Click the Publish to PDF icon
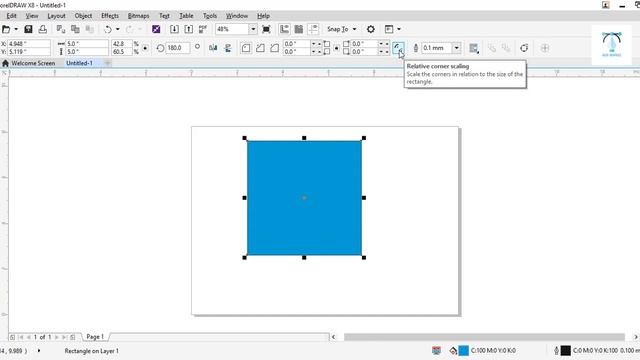The width and height of the screenshot is (640, 360). click(x=203, y=29)
